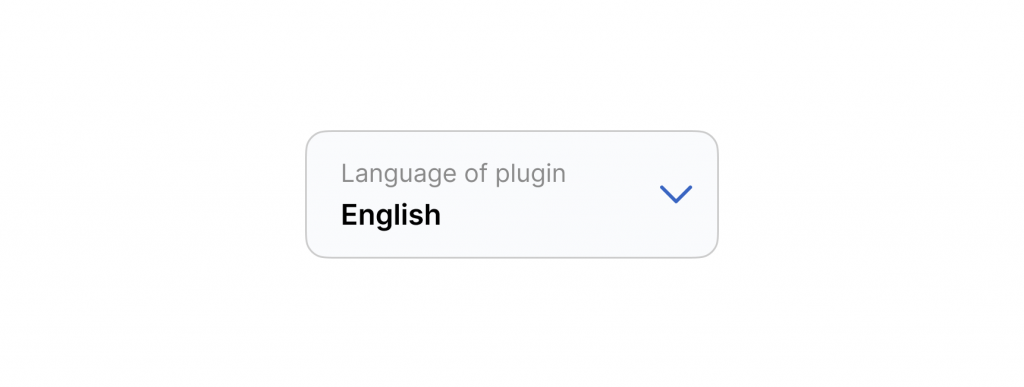Expand the plugin language selector
Viewport: 1024px width, 387px height.
[x=512, y=194]
